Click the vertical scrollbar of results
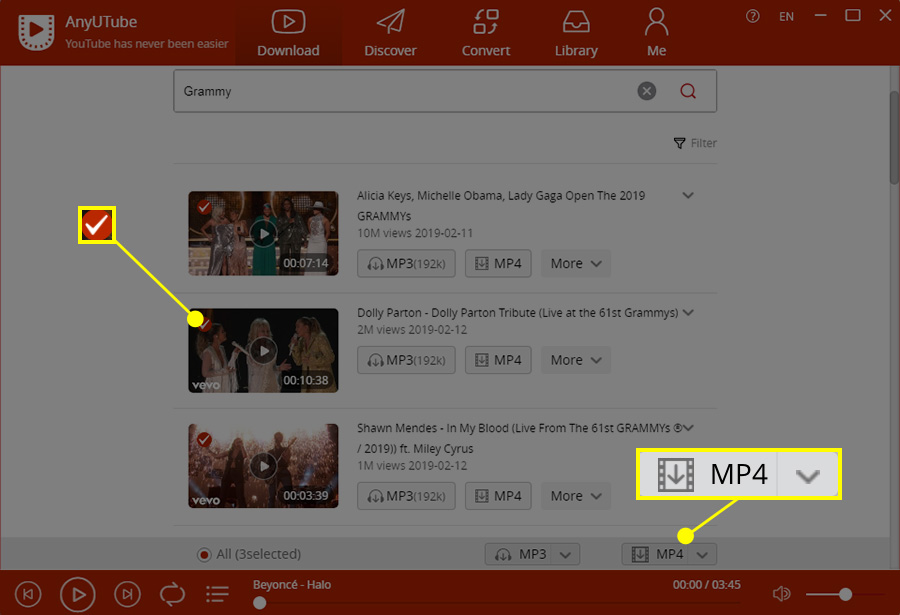Screen dimensions: 900x615 click(894, 137)
